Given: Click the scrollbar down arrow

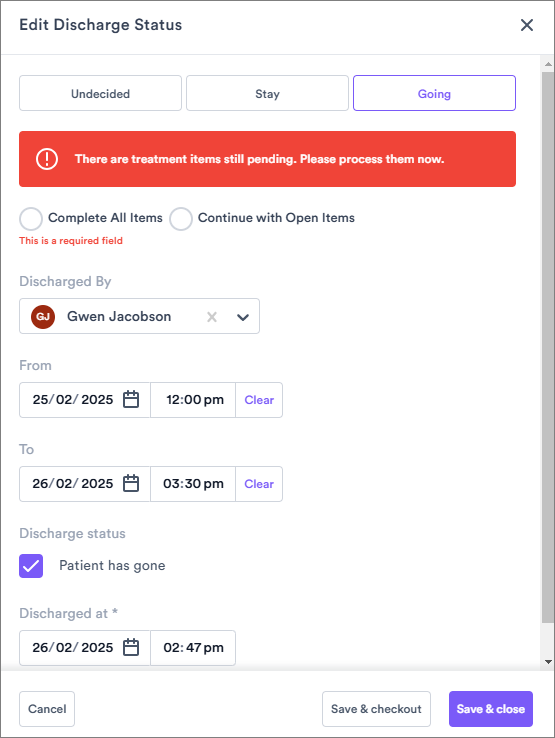Looking at the screenshot, I should [x=548, y=662].
